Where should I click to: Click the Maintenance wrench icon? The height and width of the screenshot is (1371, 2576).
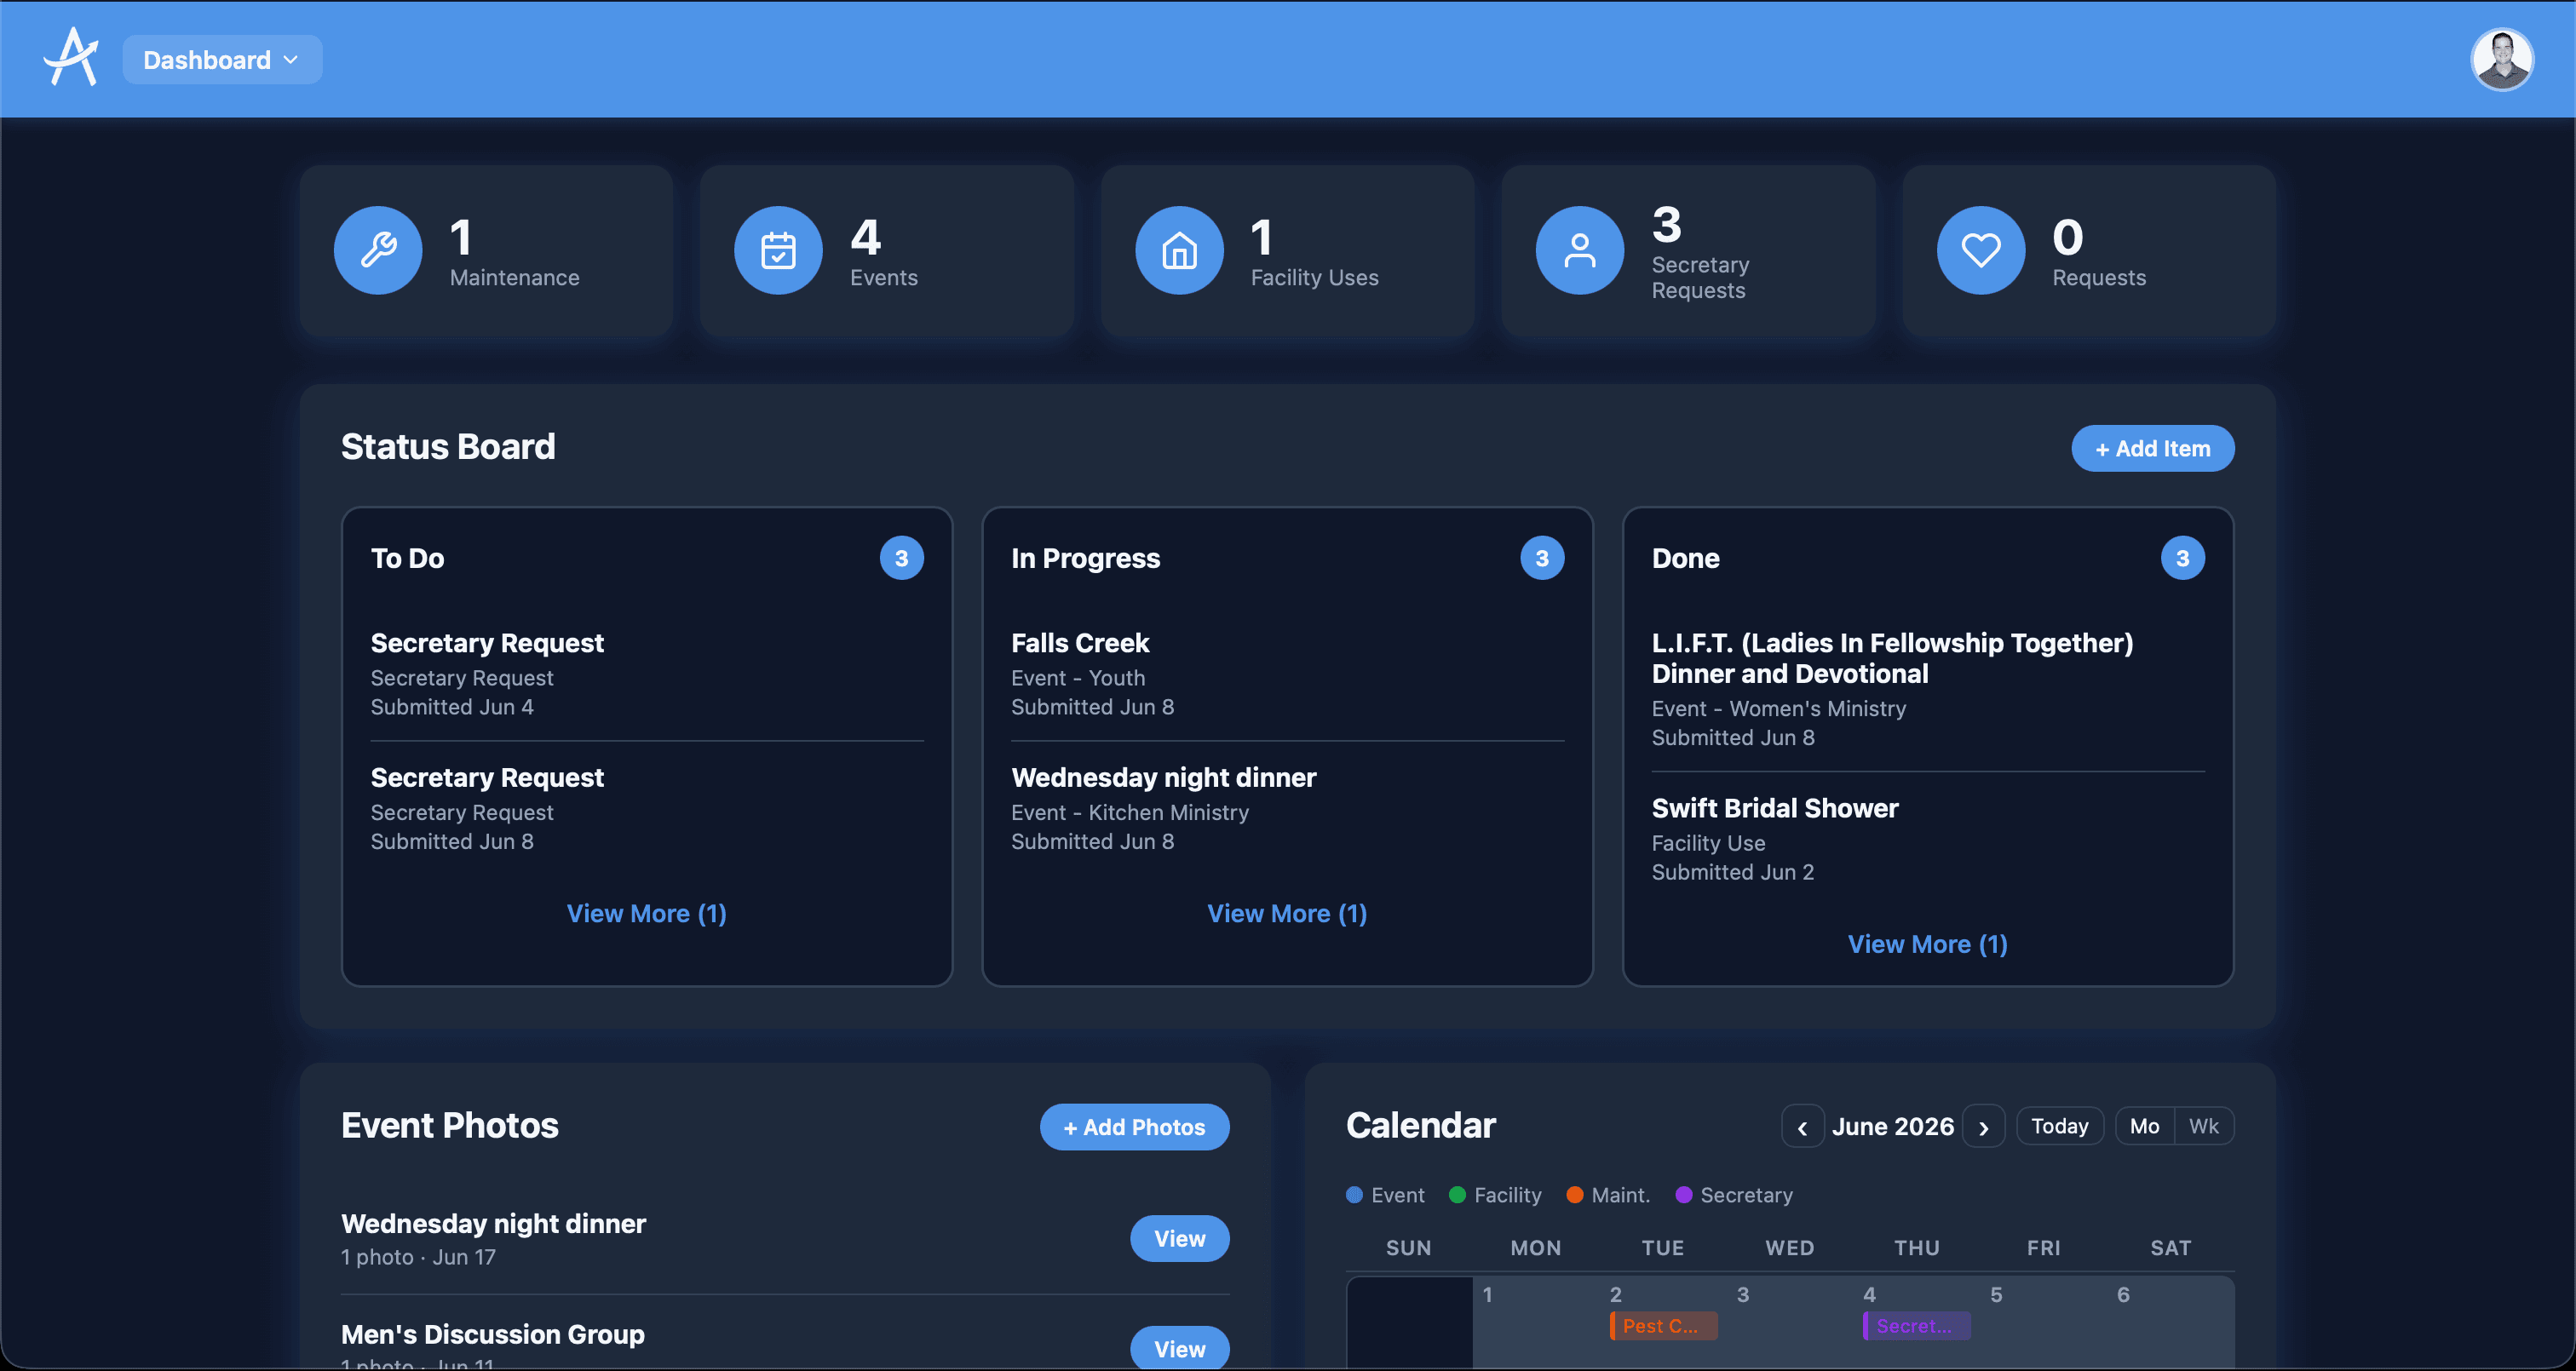pos(378,250)
